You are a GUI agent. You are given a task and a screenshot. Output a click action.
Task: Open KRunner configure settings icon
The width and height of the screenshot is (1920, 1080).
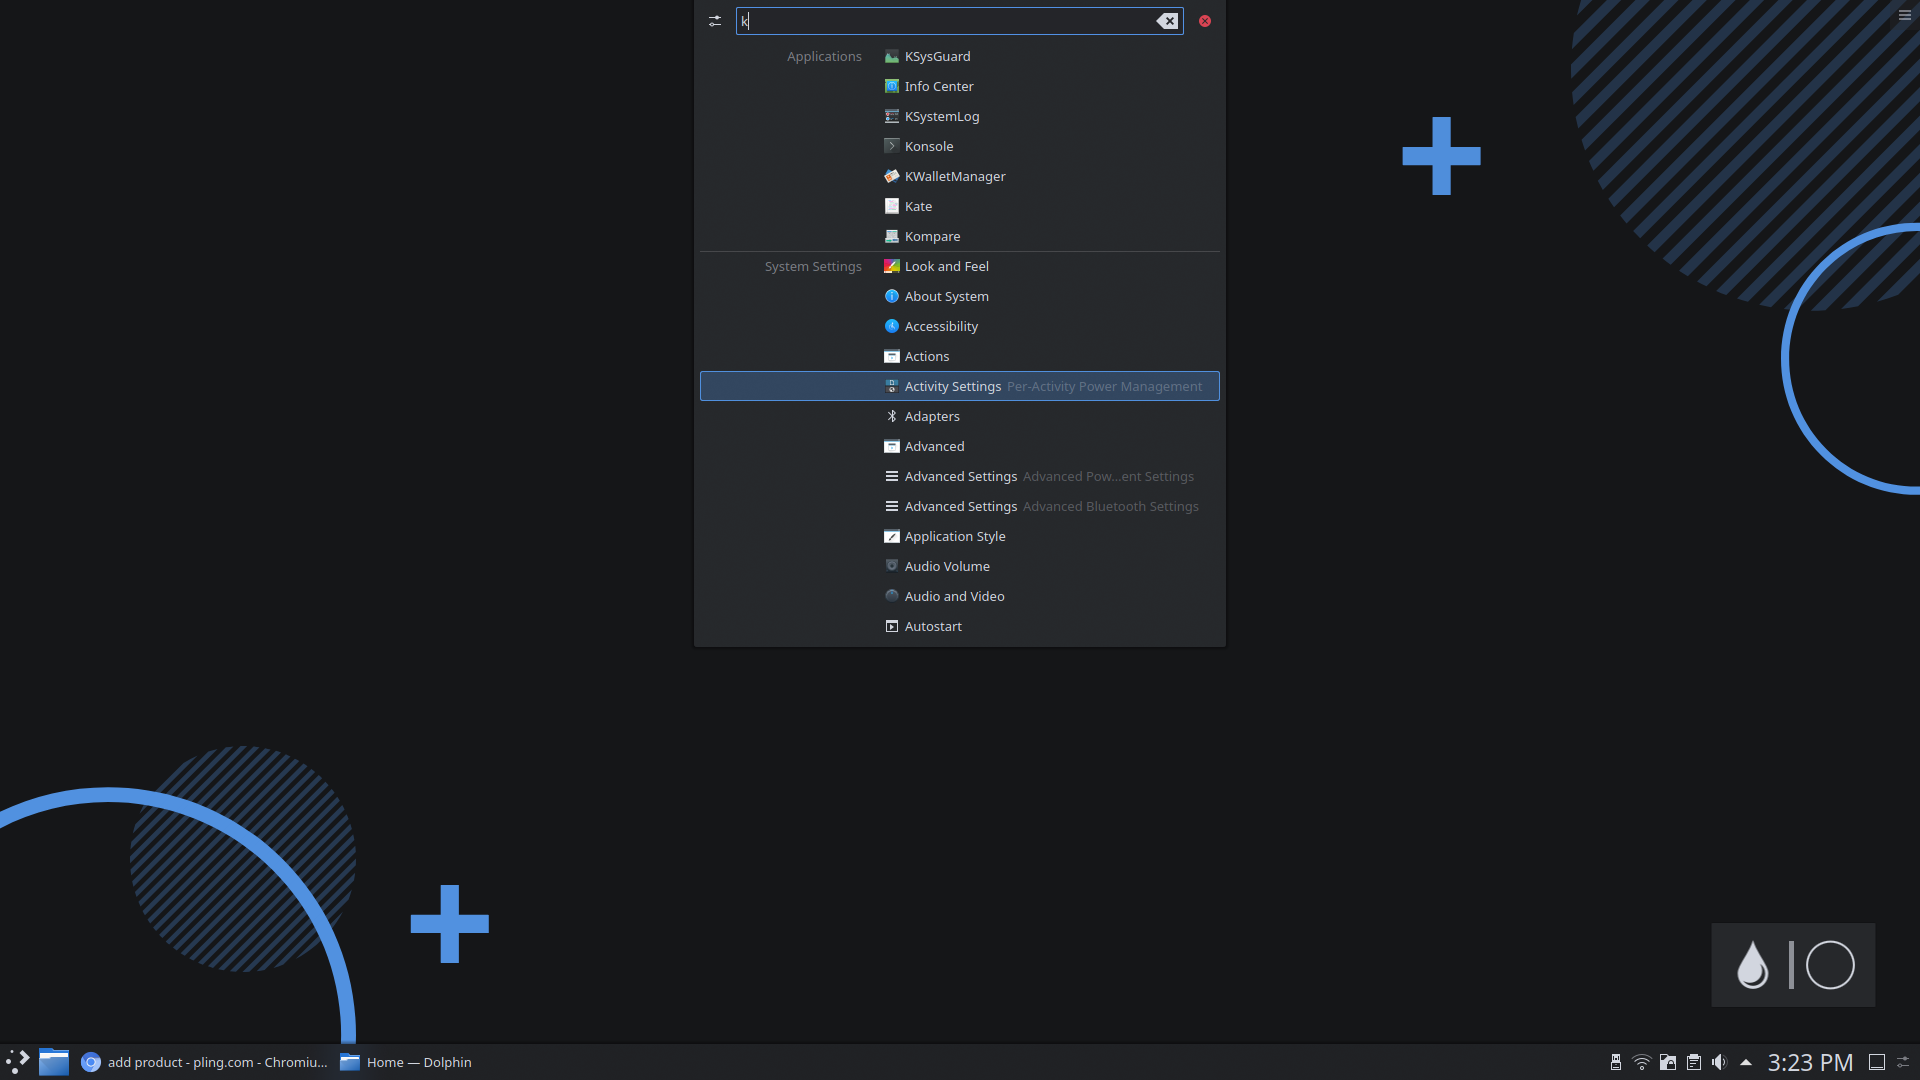click(715, 21)
